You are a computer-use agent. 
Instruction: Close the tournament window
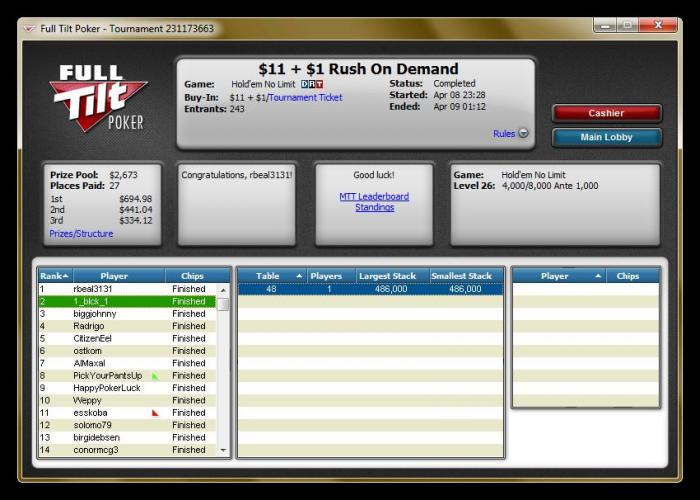coord(658,25)
